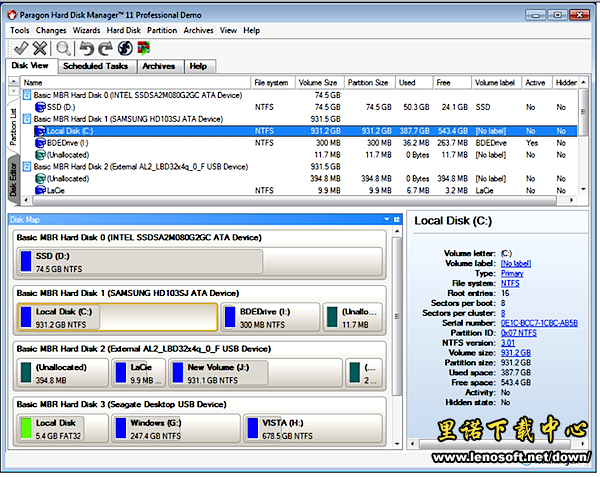Sort by the Volume Size column header
The image size is (600, 477).
pyautogui.click(x=320, y=83)
